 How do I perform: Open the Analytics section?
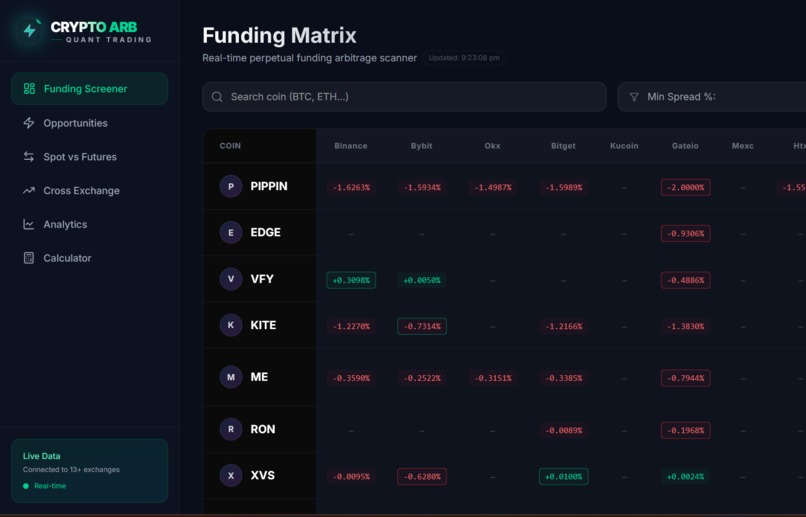pos(89,224)
